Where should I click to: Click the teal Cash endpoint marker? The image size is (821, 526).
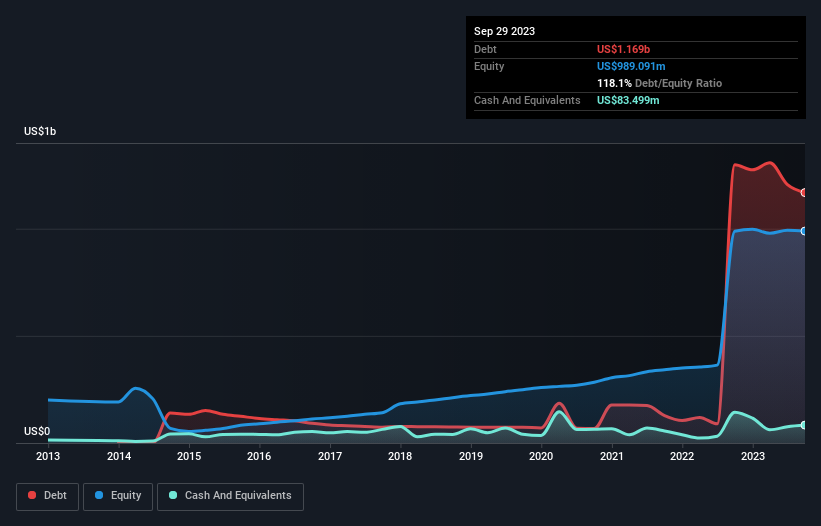pos(804,425)
